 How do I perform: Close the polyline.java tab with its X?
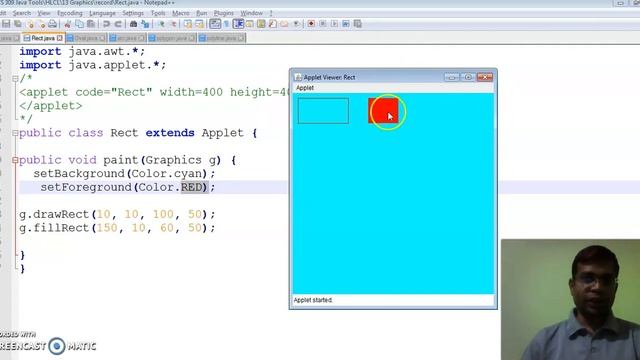(241, 38)
